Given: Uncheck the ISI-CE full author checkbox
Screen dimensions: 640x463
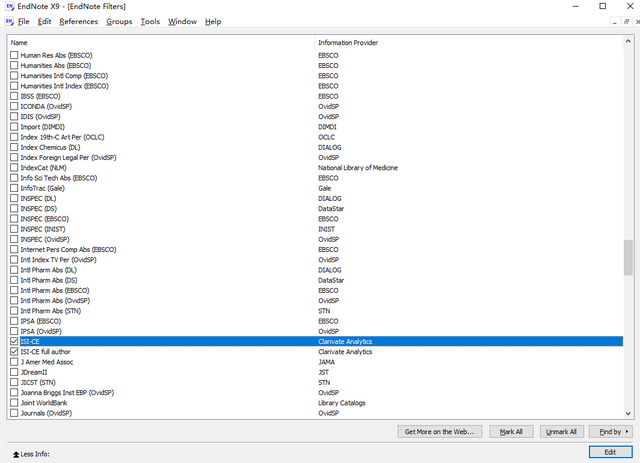Looking at the screenshot, I should [14, 352].
